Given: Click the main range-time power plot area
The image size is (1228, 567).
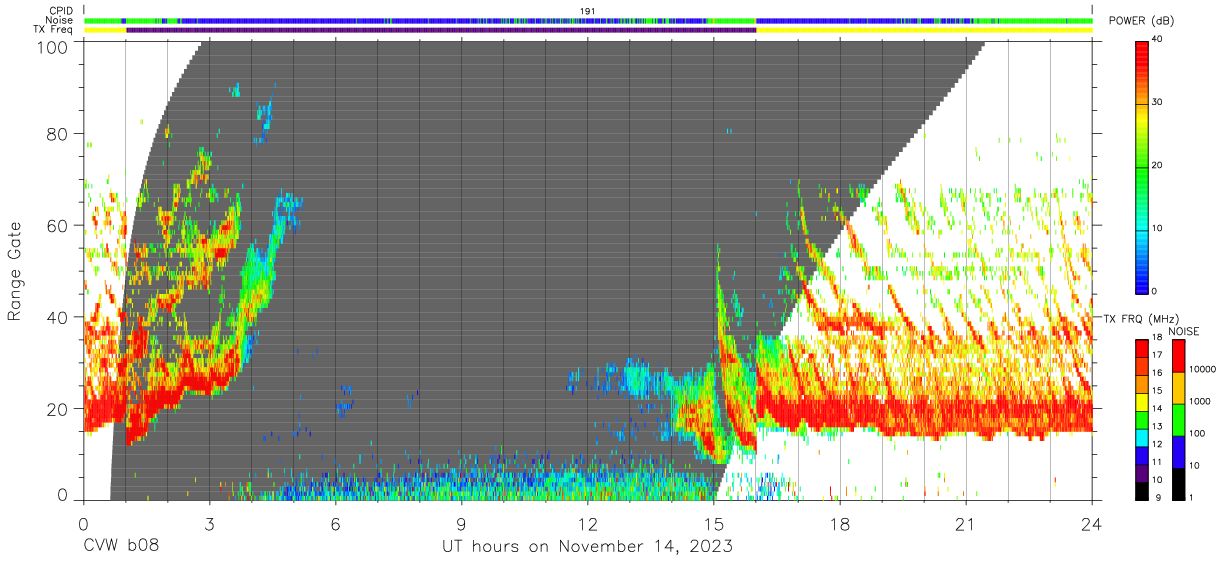Looking at the screenshot, I should tap(588, 270).
